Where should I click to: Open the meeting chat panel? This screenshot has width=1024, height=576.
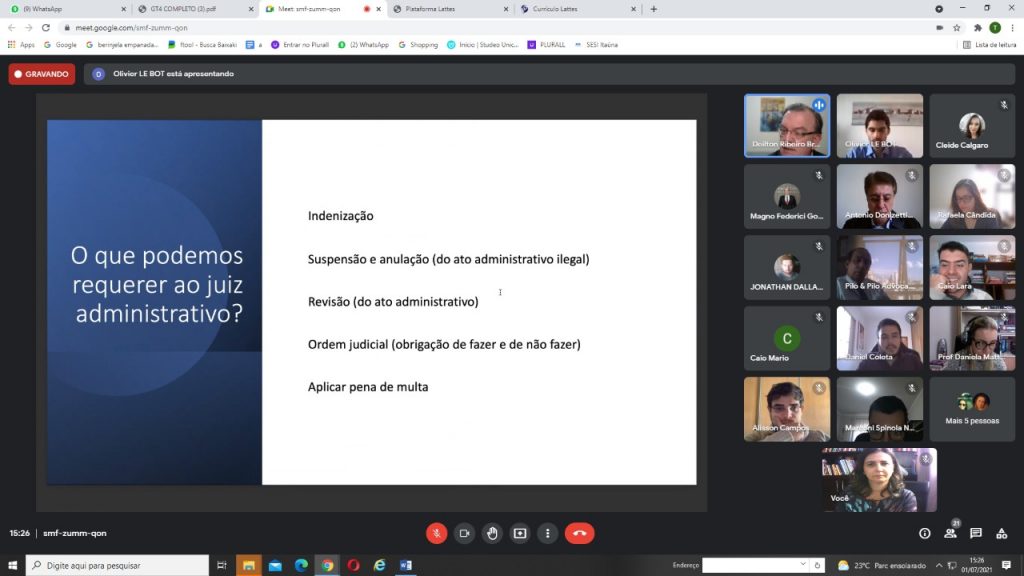976,533
